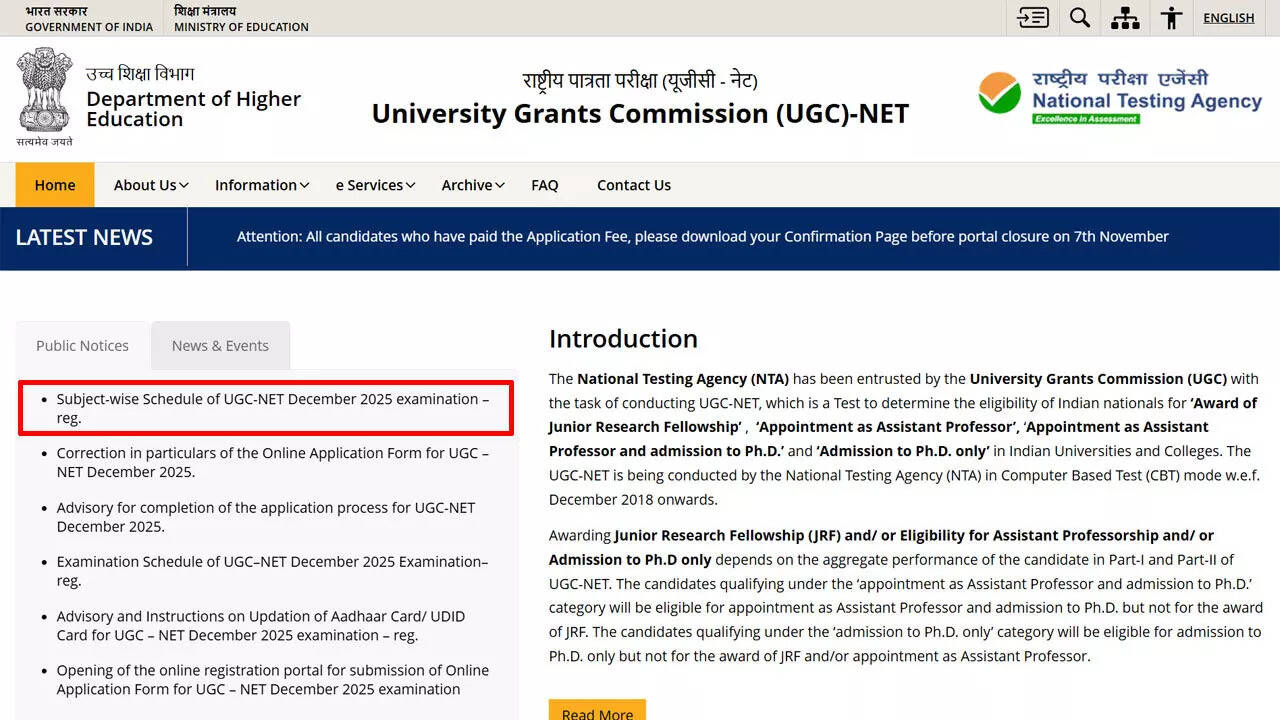Open the Contact Us menu item
This screenshot has height=720, width=1280.
634,185
